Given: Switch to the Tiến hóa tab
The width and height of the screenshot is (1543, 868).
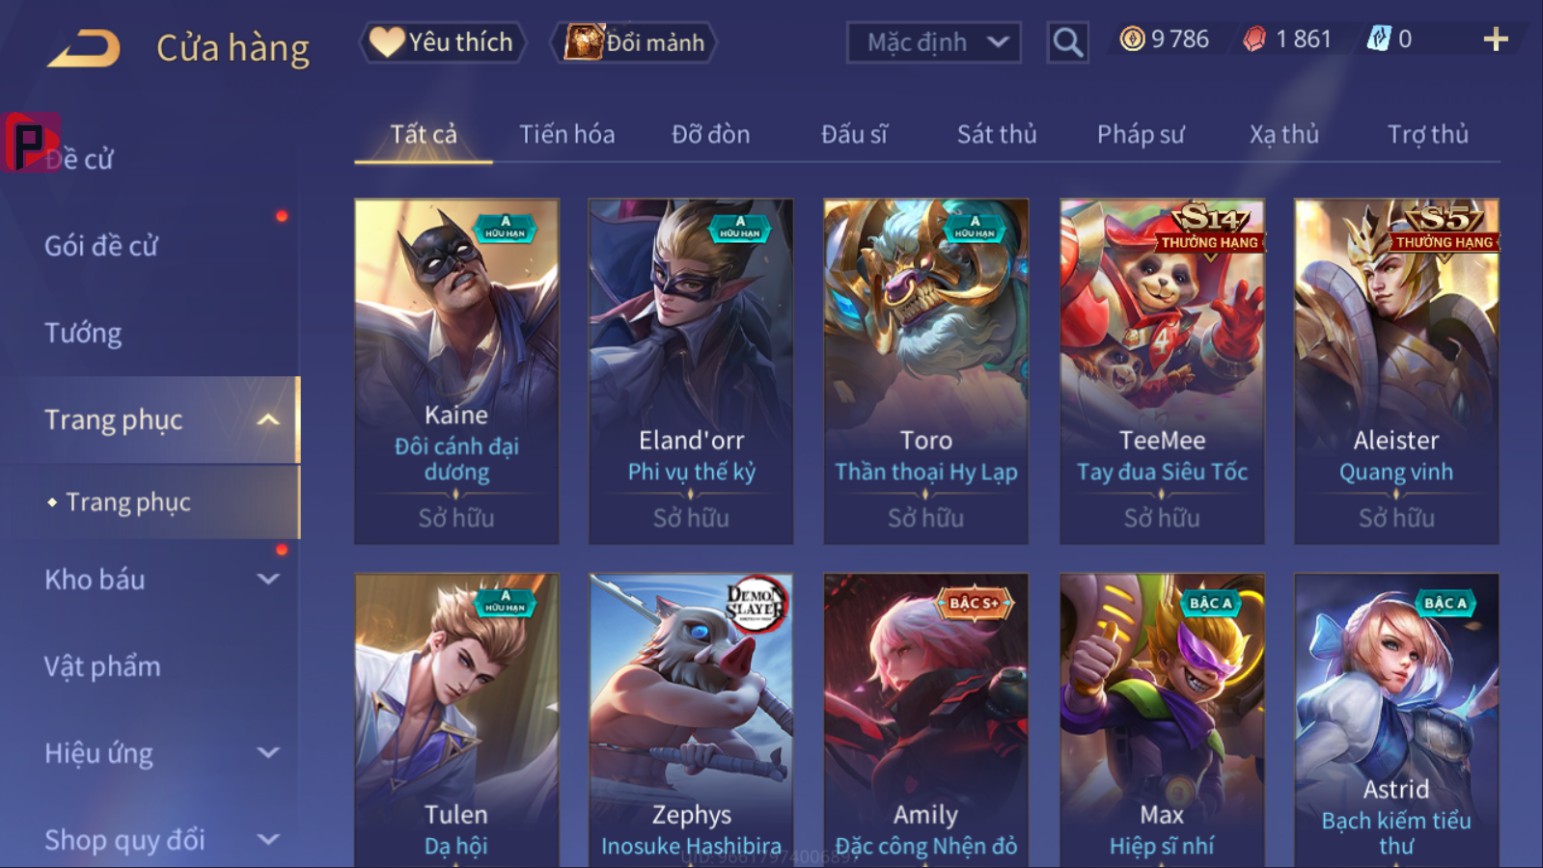Looking at the screenshot, I should click(567, 134).
